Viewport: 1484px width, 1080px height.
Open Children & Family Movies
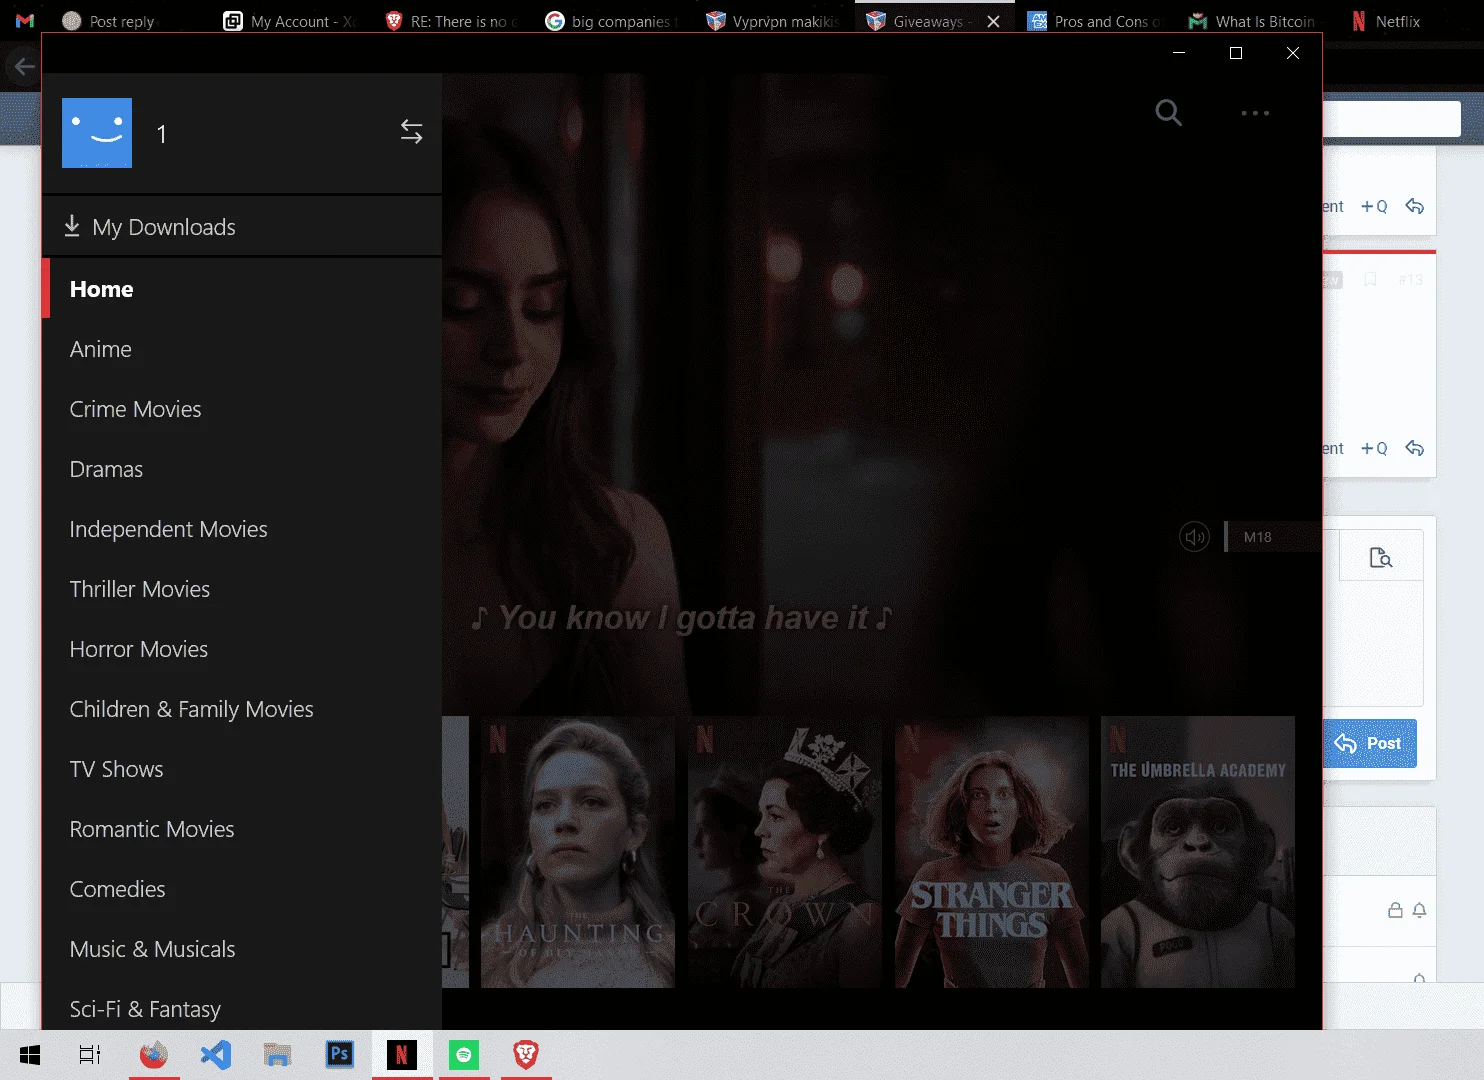[x=242, y=709]
